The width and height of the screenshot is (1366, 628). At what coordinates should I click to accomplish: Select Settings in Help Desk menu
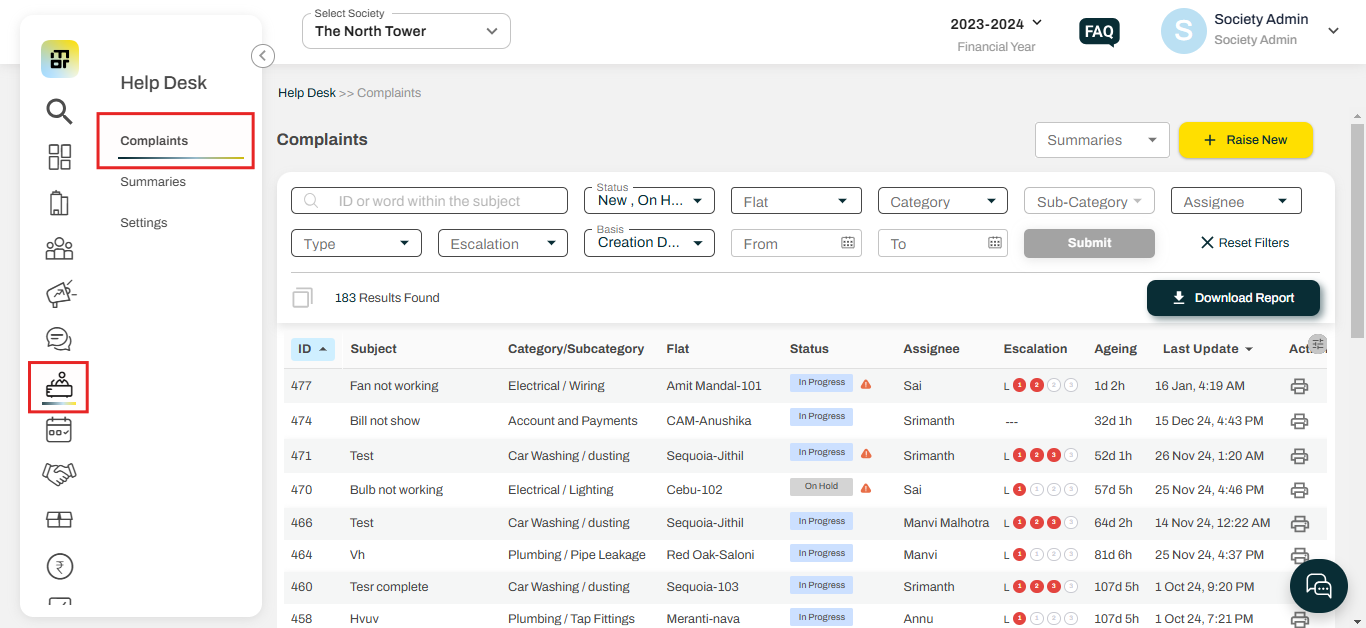tap(144, 223)
